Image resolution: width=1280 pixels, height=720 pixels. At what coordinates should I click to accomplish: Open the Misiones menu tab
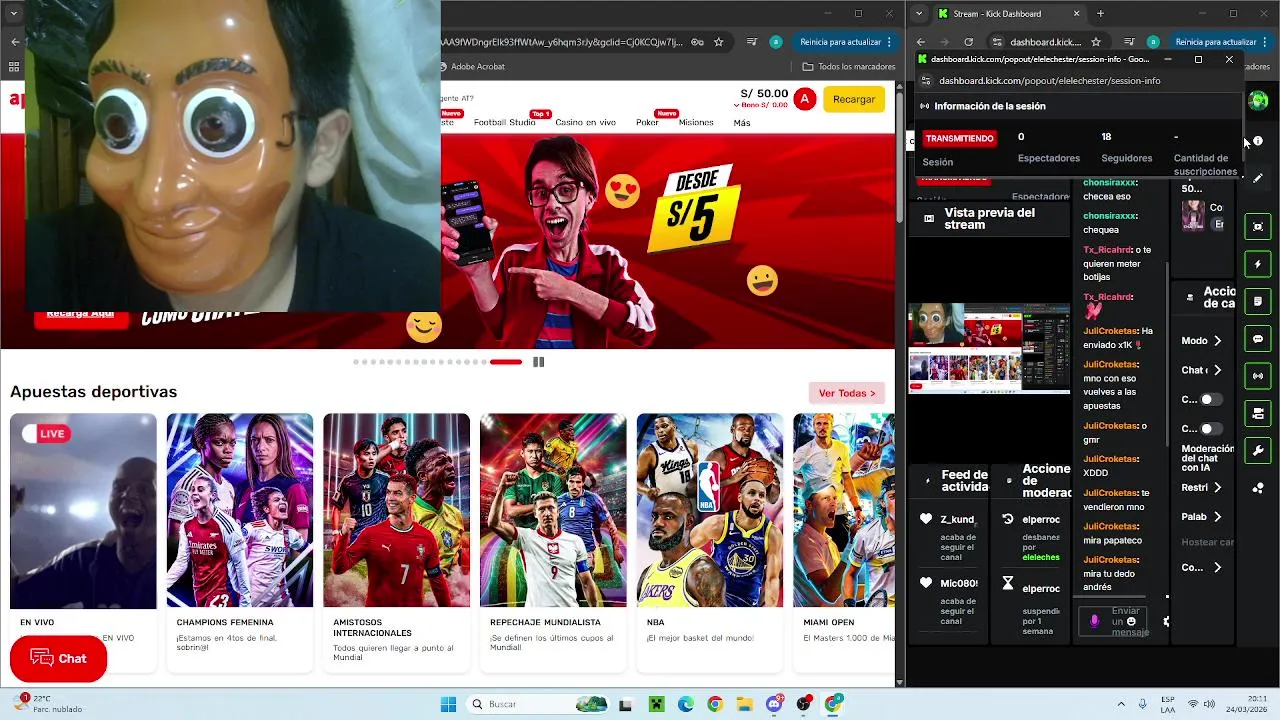tap(696, 122)
